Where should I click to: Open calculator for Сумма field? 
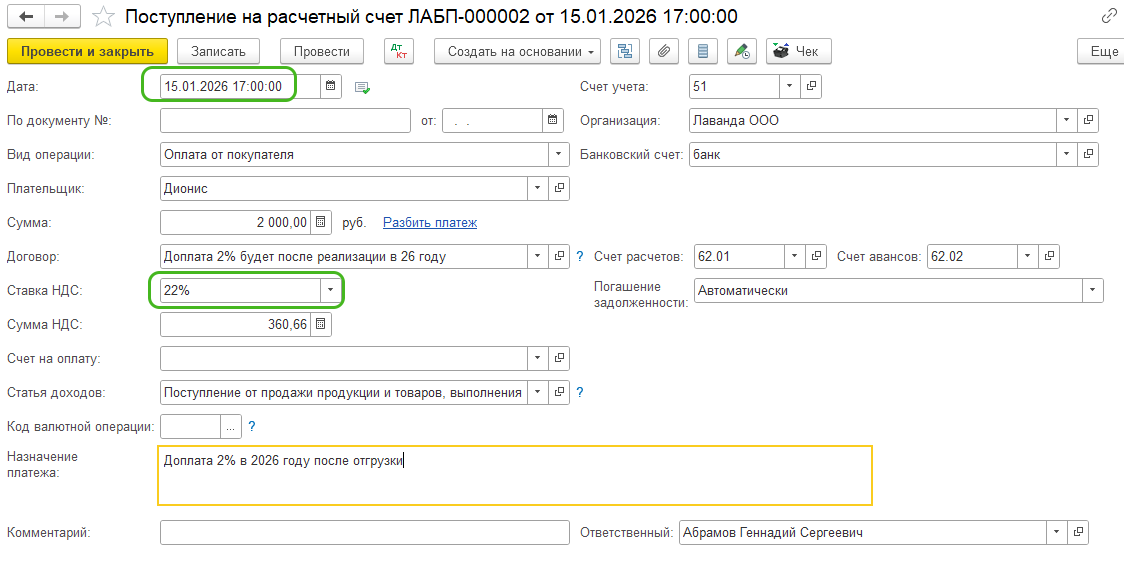point(320,223)
